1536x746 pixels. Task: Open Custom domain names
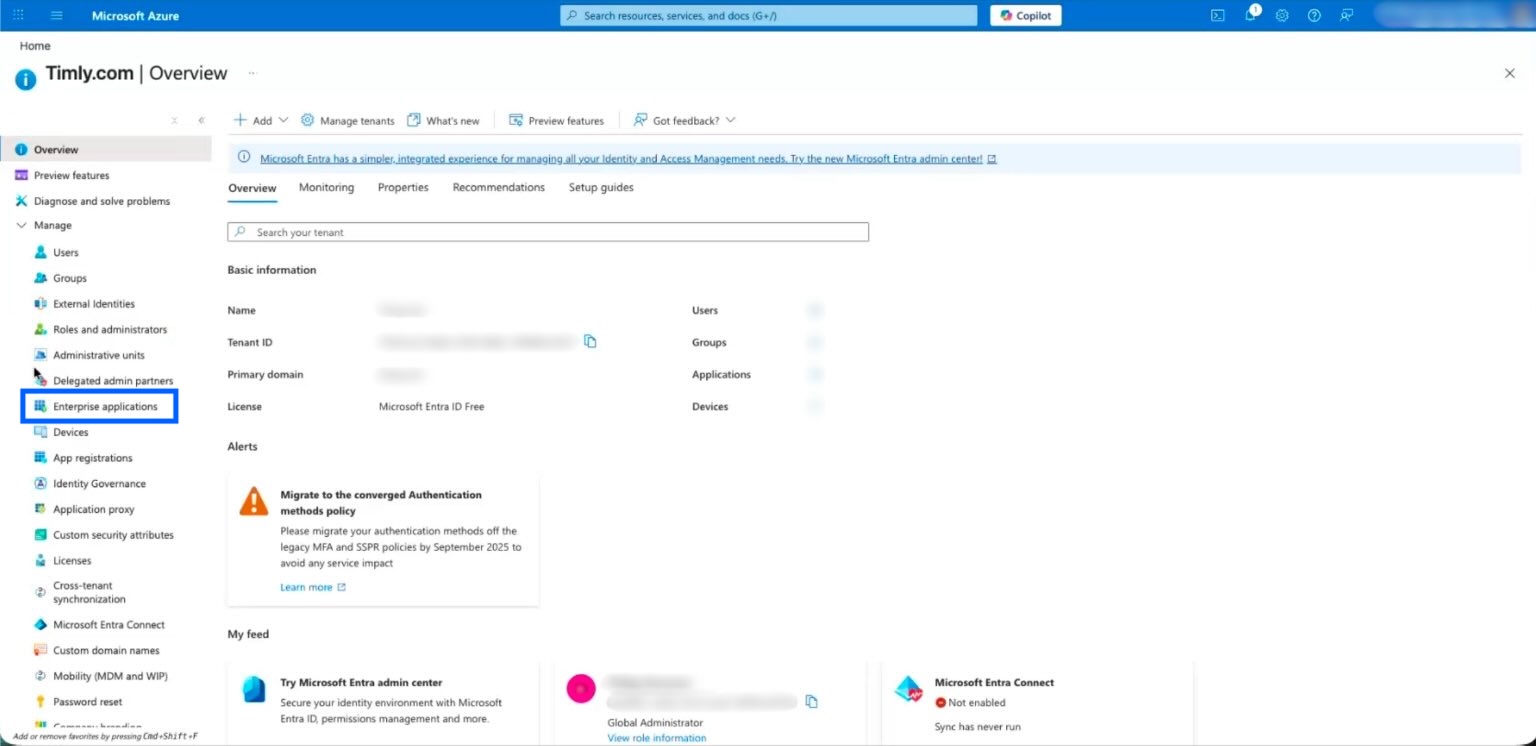(x=106, y=650)
